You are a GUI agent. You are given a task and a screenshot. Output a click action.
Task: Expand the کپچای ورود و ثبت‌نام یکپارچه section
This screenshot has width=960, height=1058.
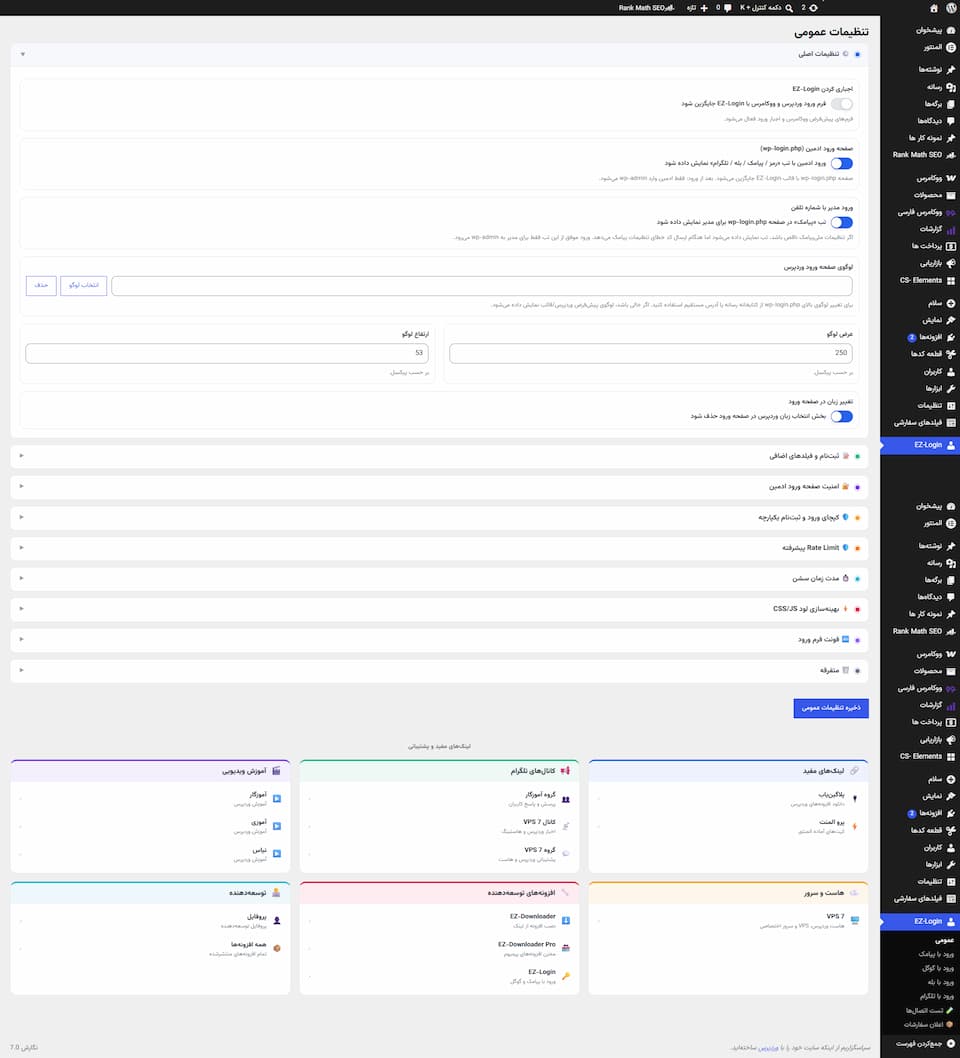(439, 518)
